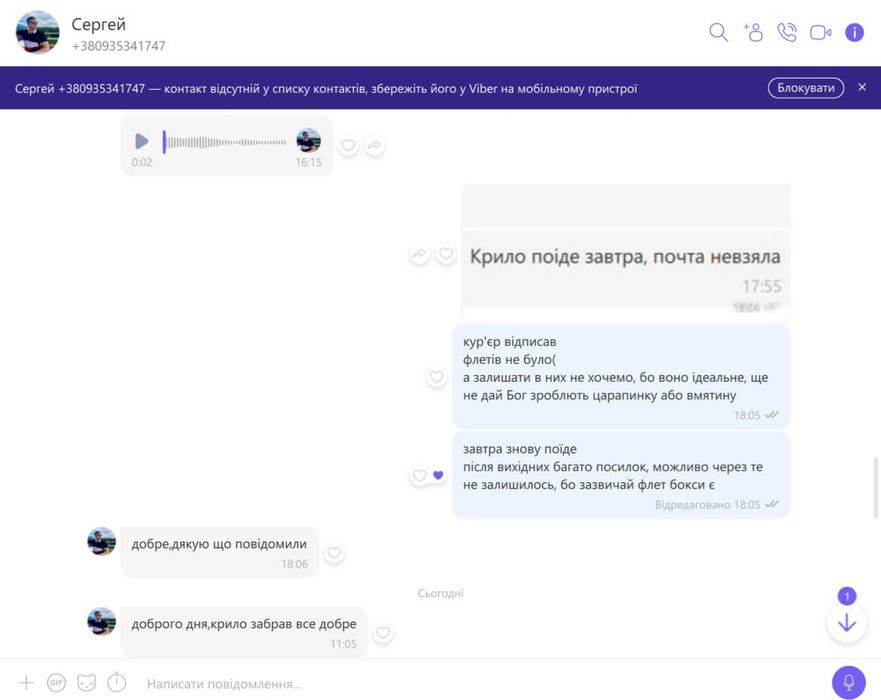
Task: Start a video call with Сергей
Action: click(x=820, y=33)
